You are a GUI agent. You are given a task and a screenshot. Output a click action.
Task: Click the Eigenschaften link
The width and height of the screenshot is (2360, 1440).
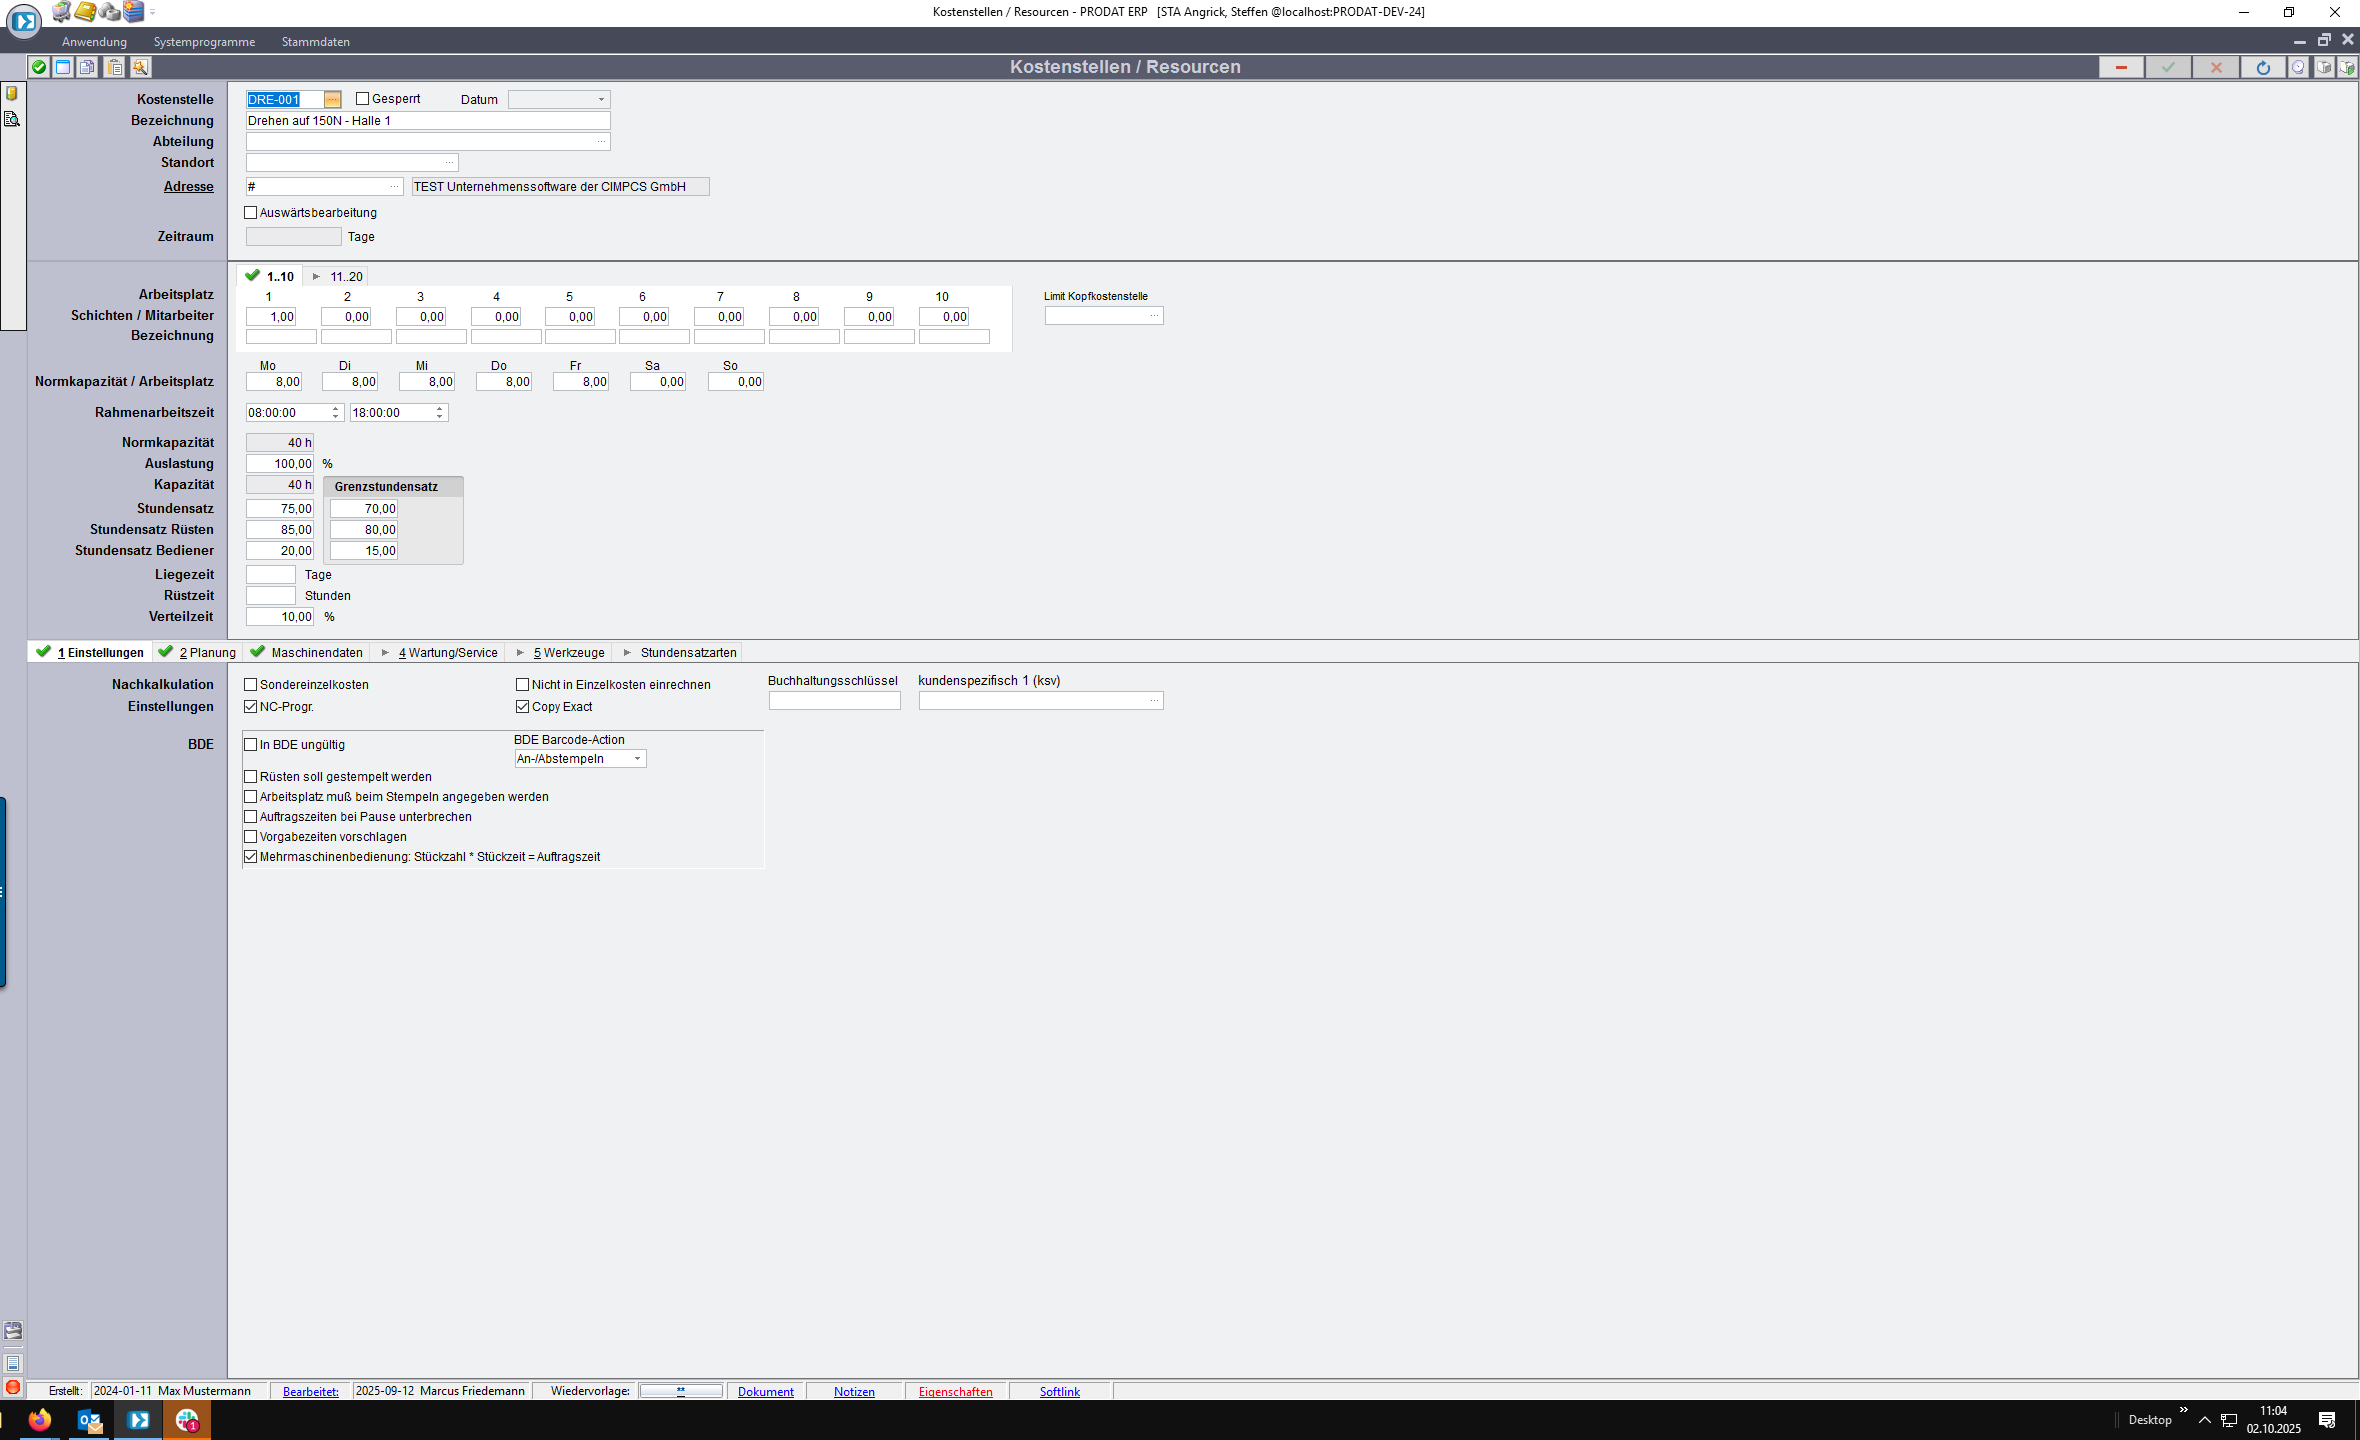[955, 1392]
